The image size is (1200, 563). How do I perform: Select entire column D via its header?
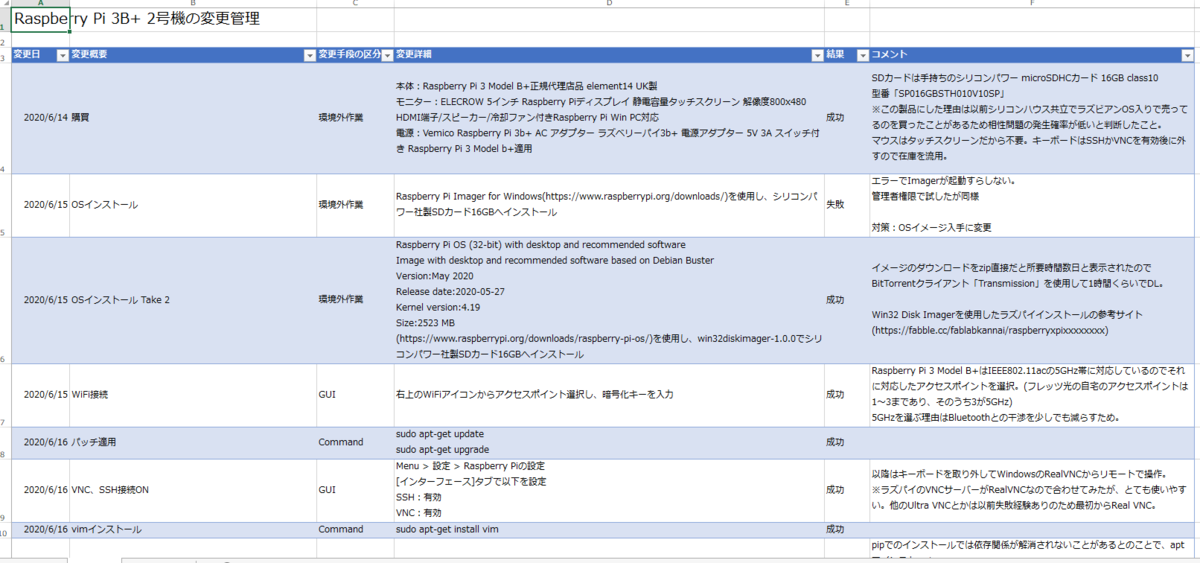tap(610, 4)
